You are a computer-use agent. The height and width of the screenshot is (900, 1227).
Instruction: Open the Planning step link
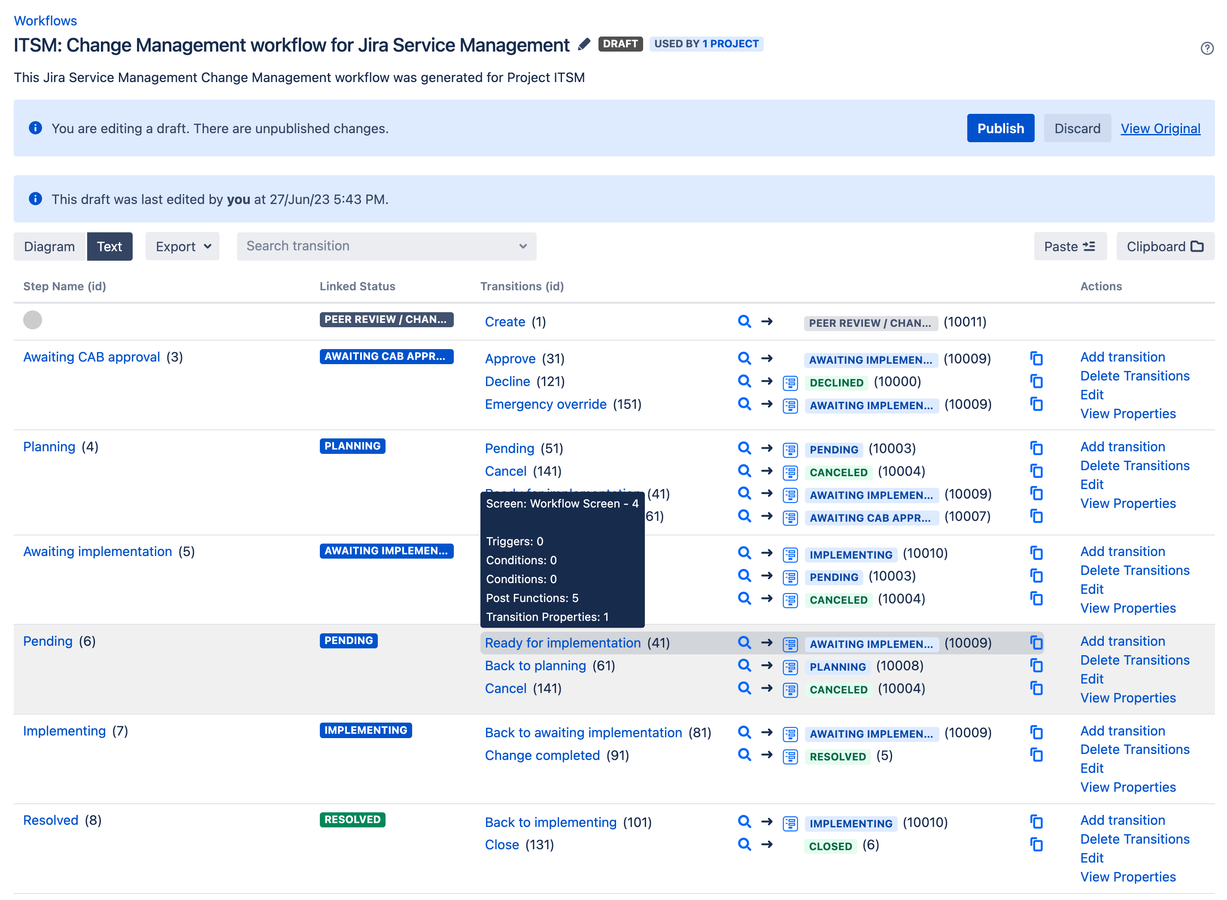pyautogui.click(x=49, y=447)
